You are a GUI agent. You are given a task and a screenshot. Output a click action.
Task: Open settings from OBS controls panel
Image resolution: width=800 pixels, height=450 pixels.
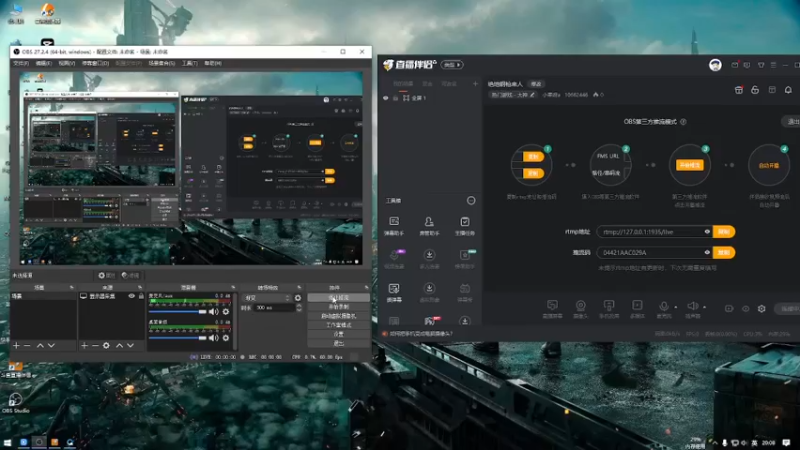coord(339,334)
